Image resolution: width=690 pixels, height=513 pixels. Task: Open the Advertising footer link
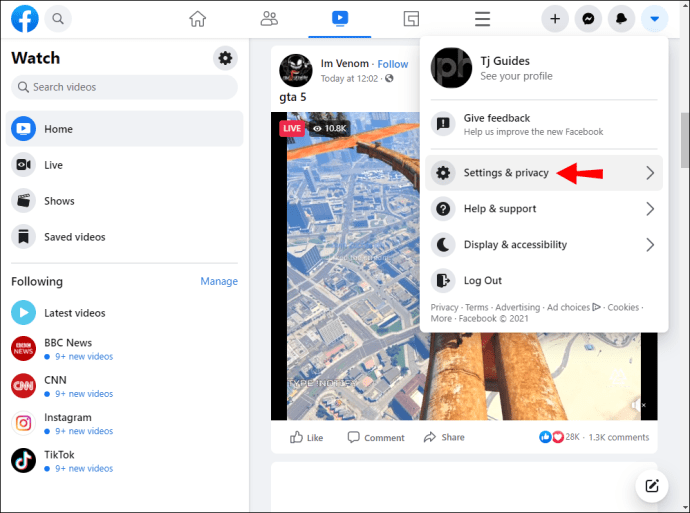518,307
